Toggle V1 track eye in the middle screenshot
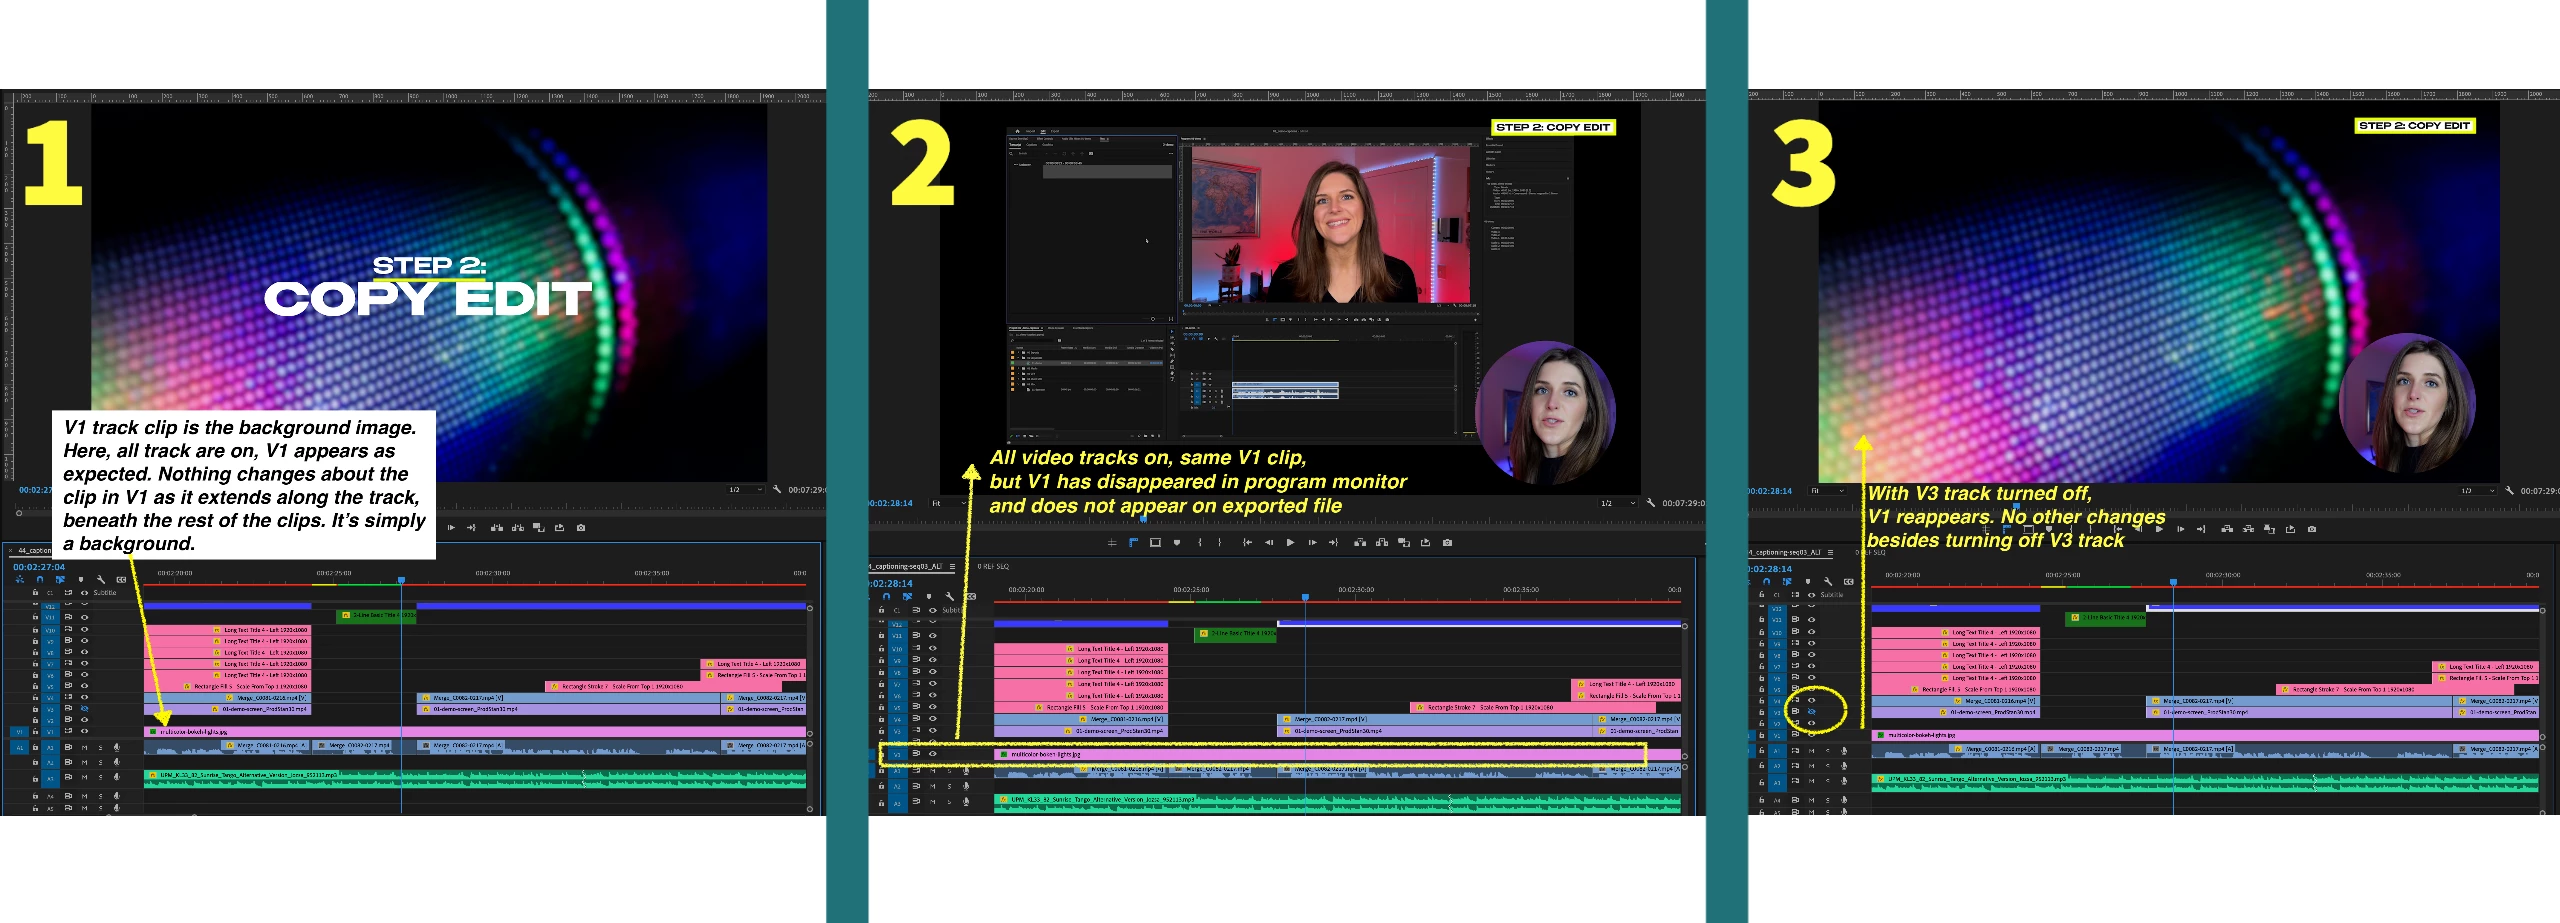Screen dimensions: 2560x923 [x=933, y=754]
